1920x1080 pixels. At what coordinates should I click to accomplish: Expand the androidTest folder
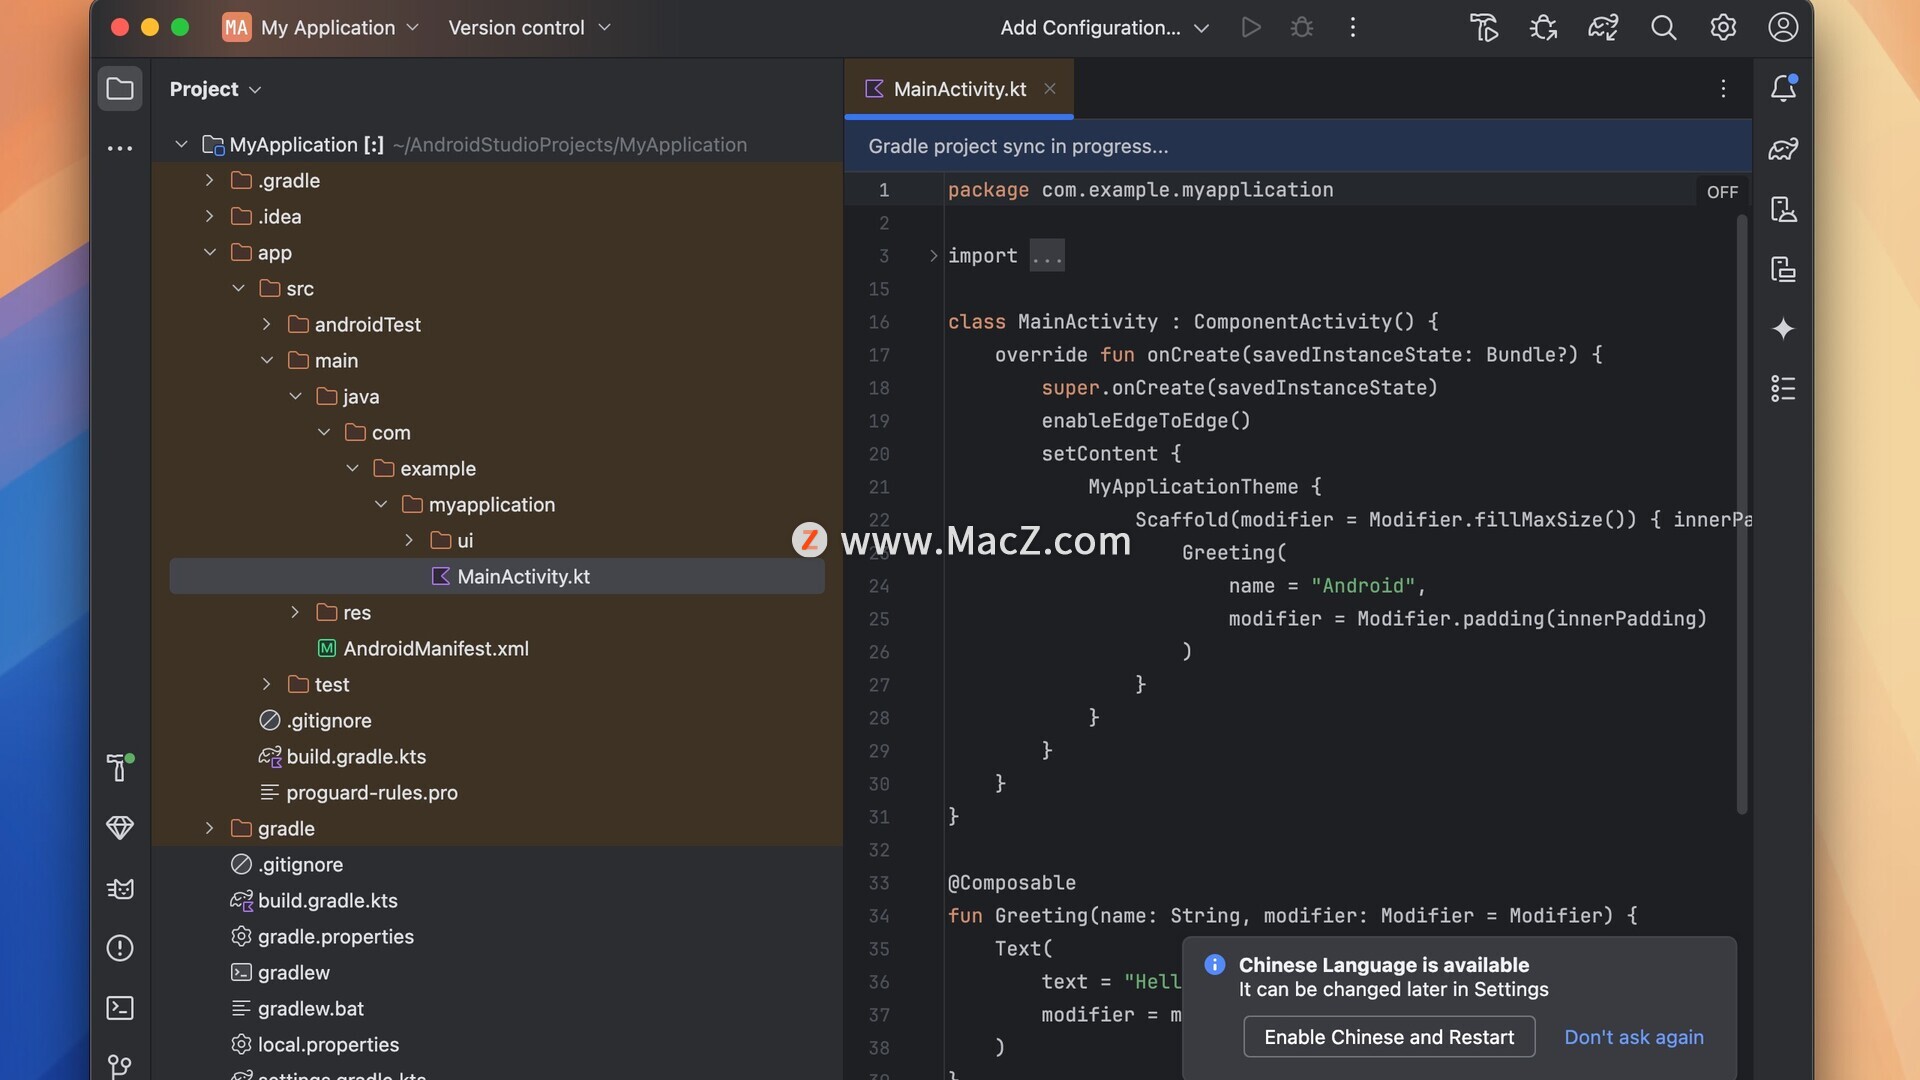(x=266, y=324)
